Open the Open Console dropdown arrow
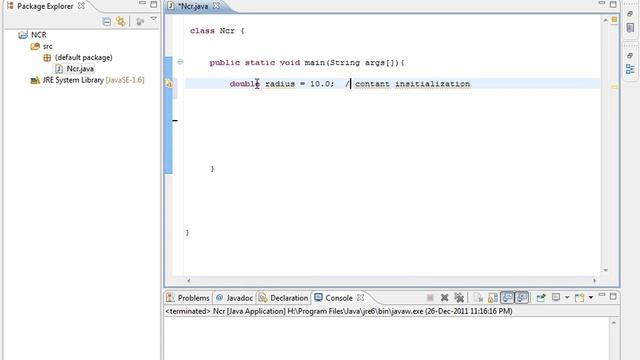 [591, 298]
